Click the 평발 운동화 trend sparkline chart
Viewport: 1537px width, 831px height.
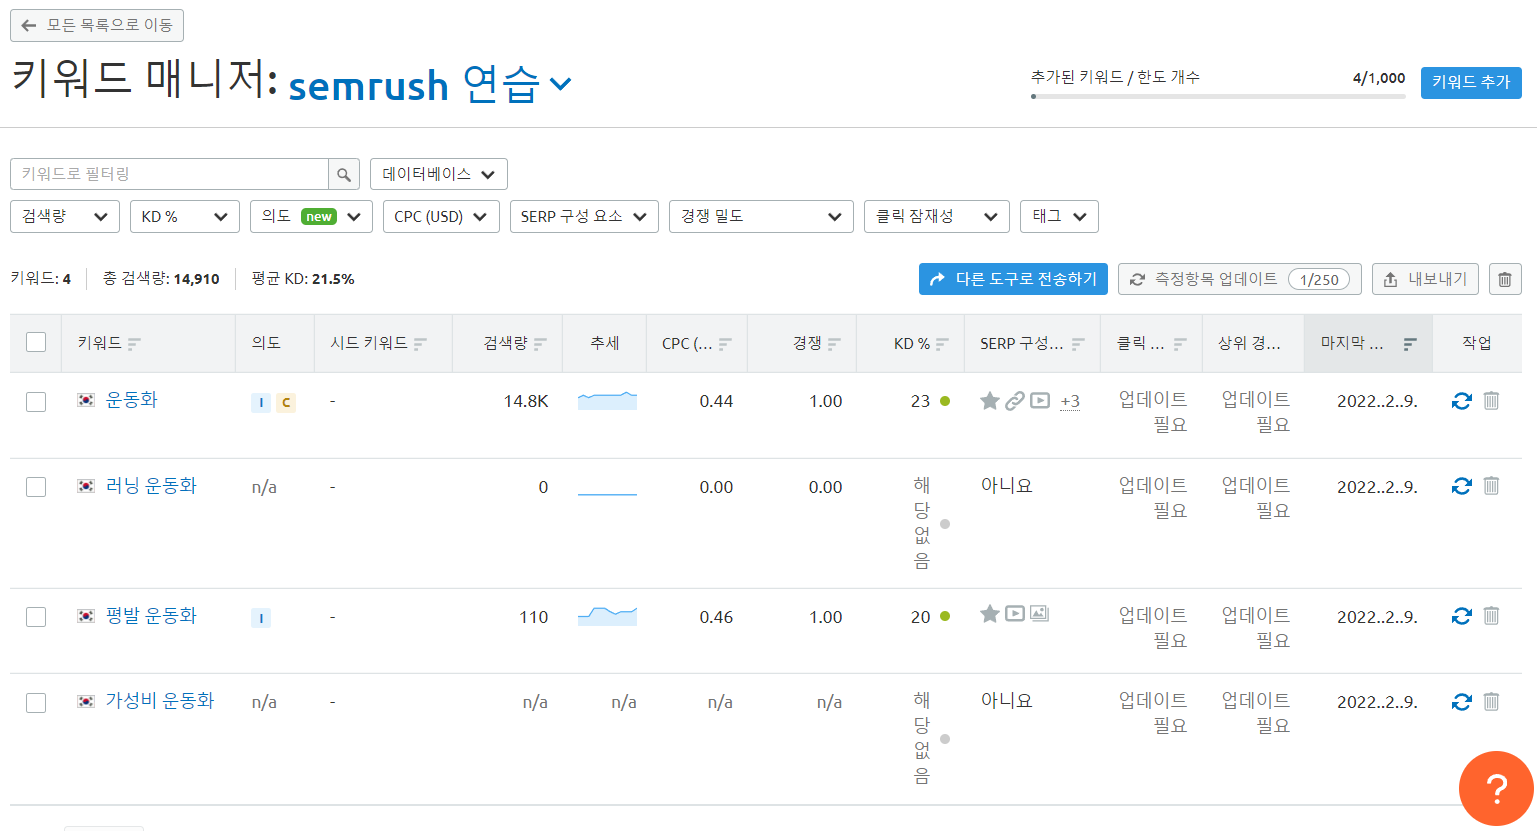click(x=607, y=616)
